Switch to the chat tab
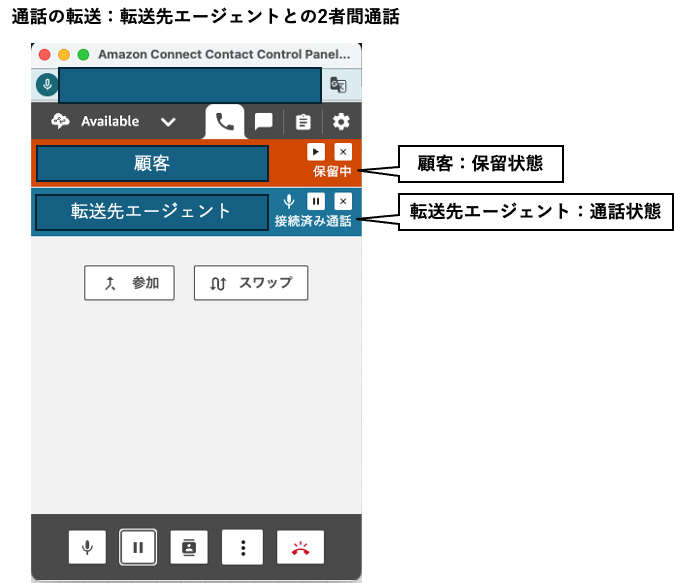674x583 pixels. click(263, 122)
